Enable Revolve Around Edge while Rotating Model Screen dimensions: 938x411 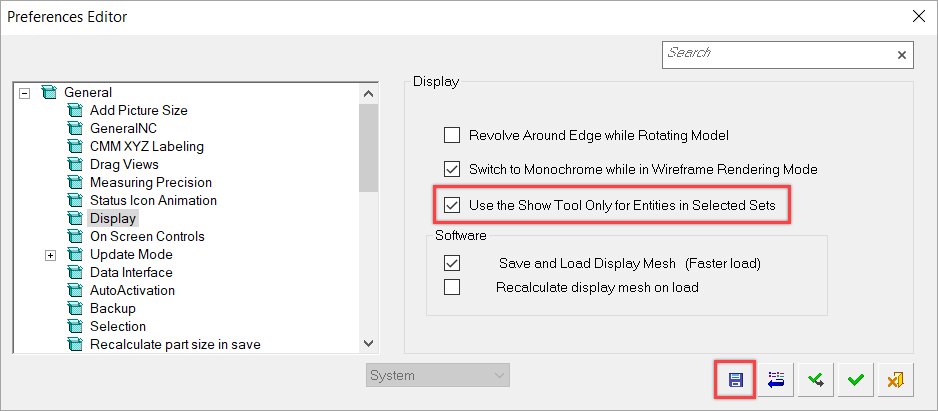pyautogui.click(x=452, y=135)
